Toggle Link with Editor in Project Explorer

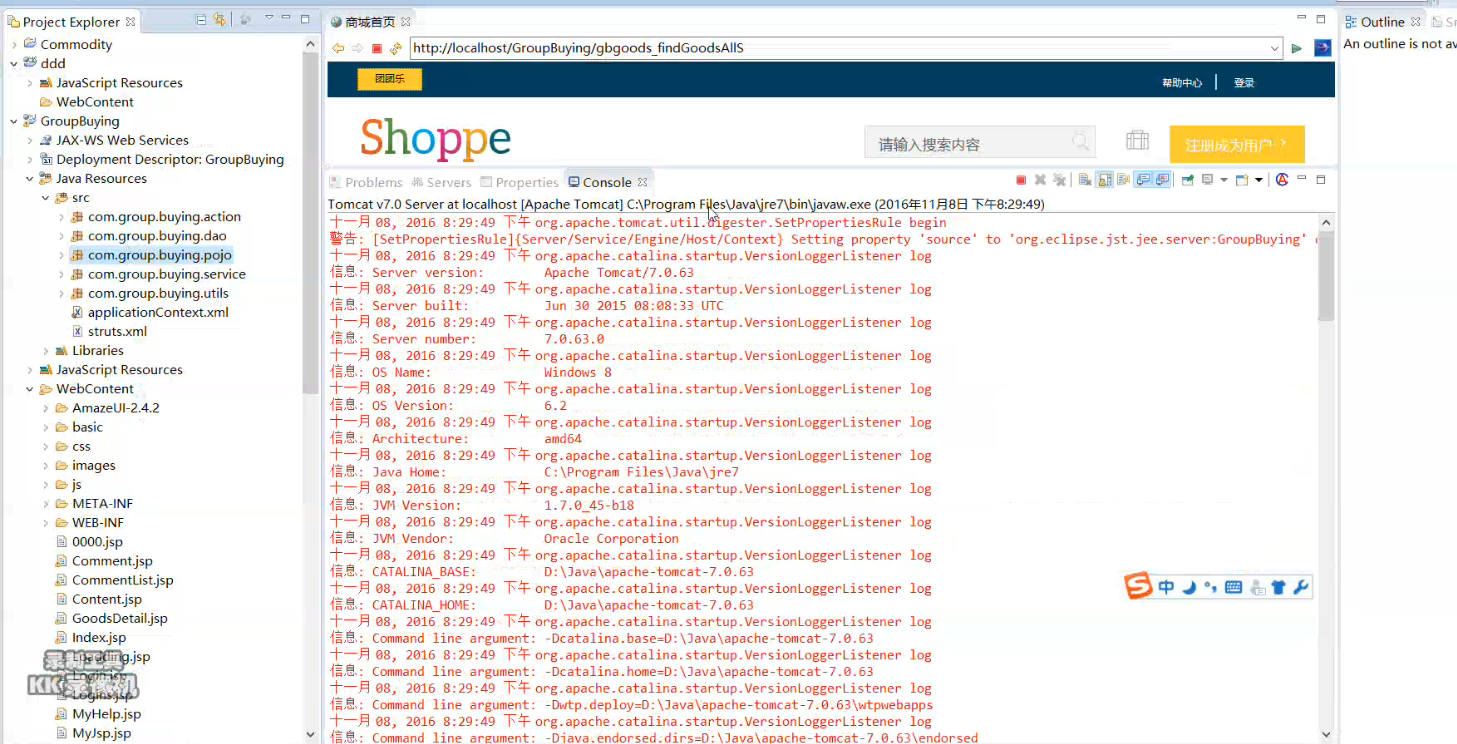[x=219, y=20]
